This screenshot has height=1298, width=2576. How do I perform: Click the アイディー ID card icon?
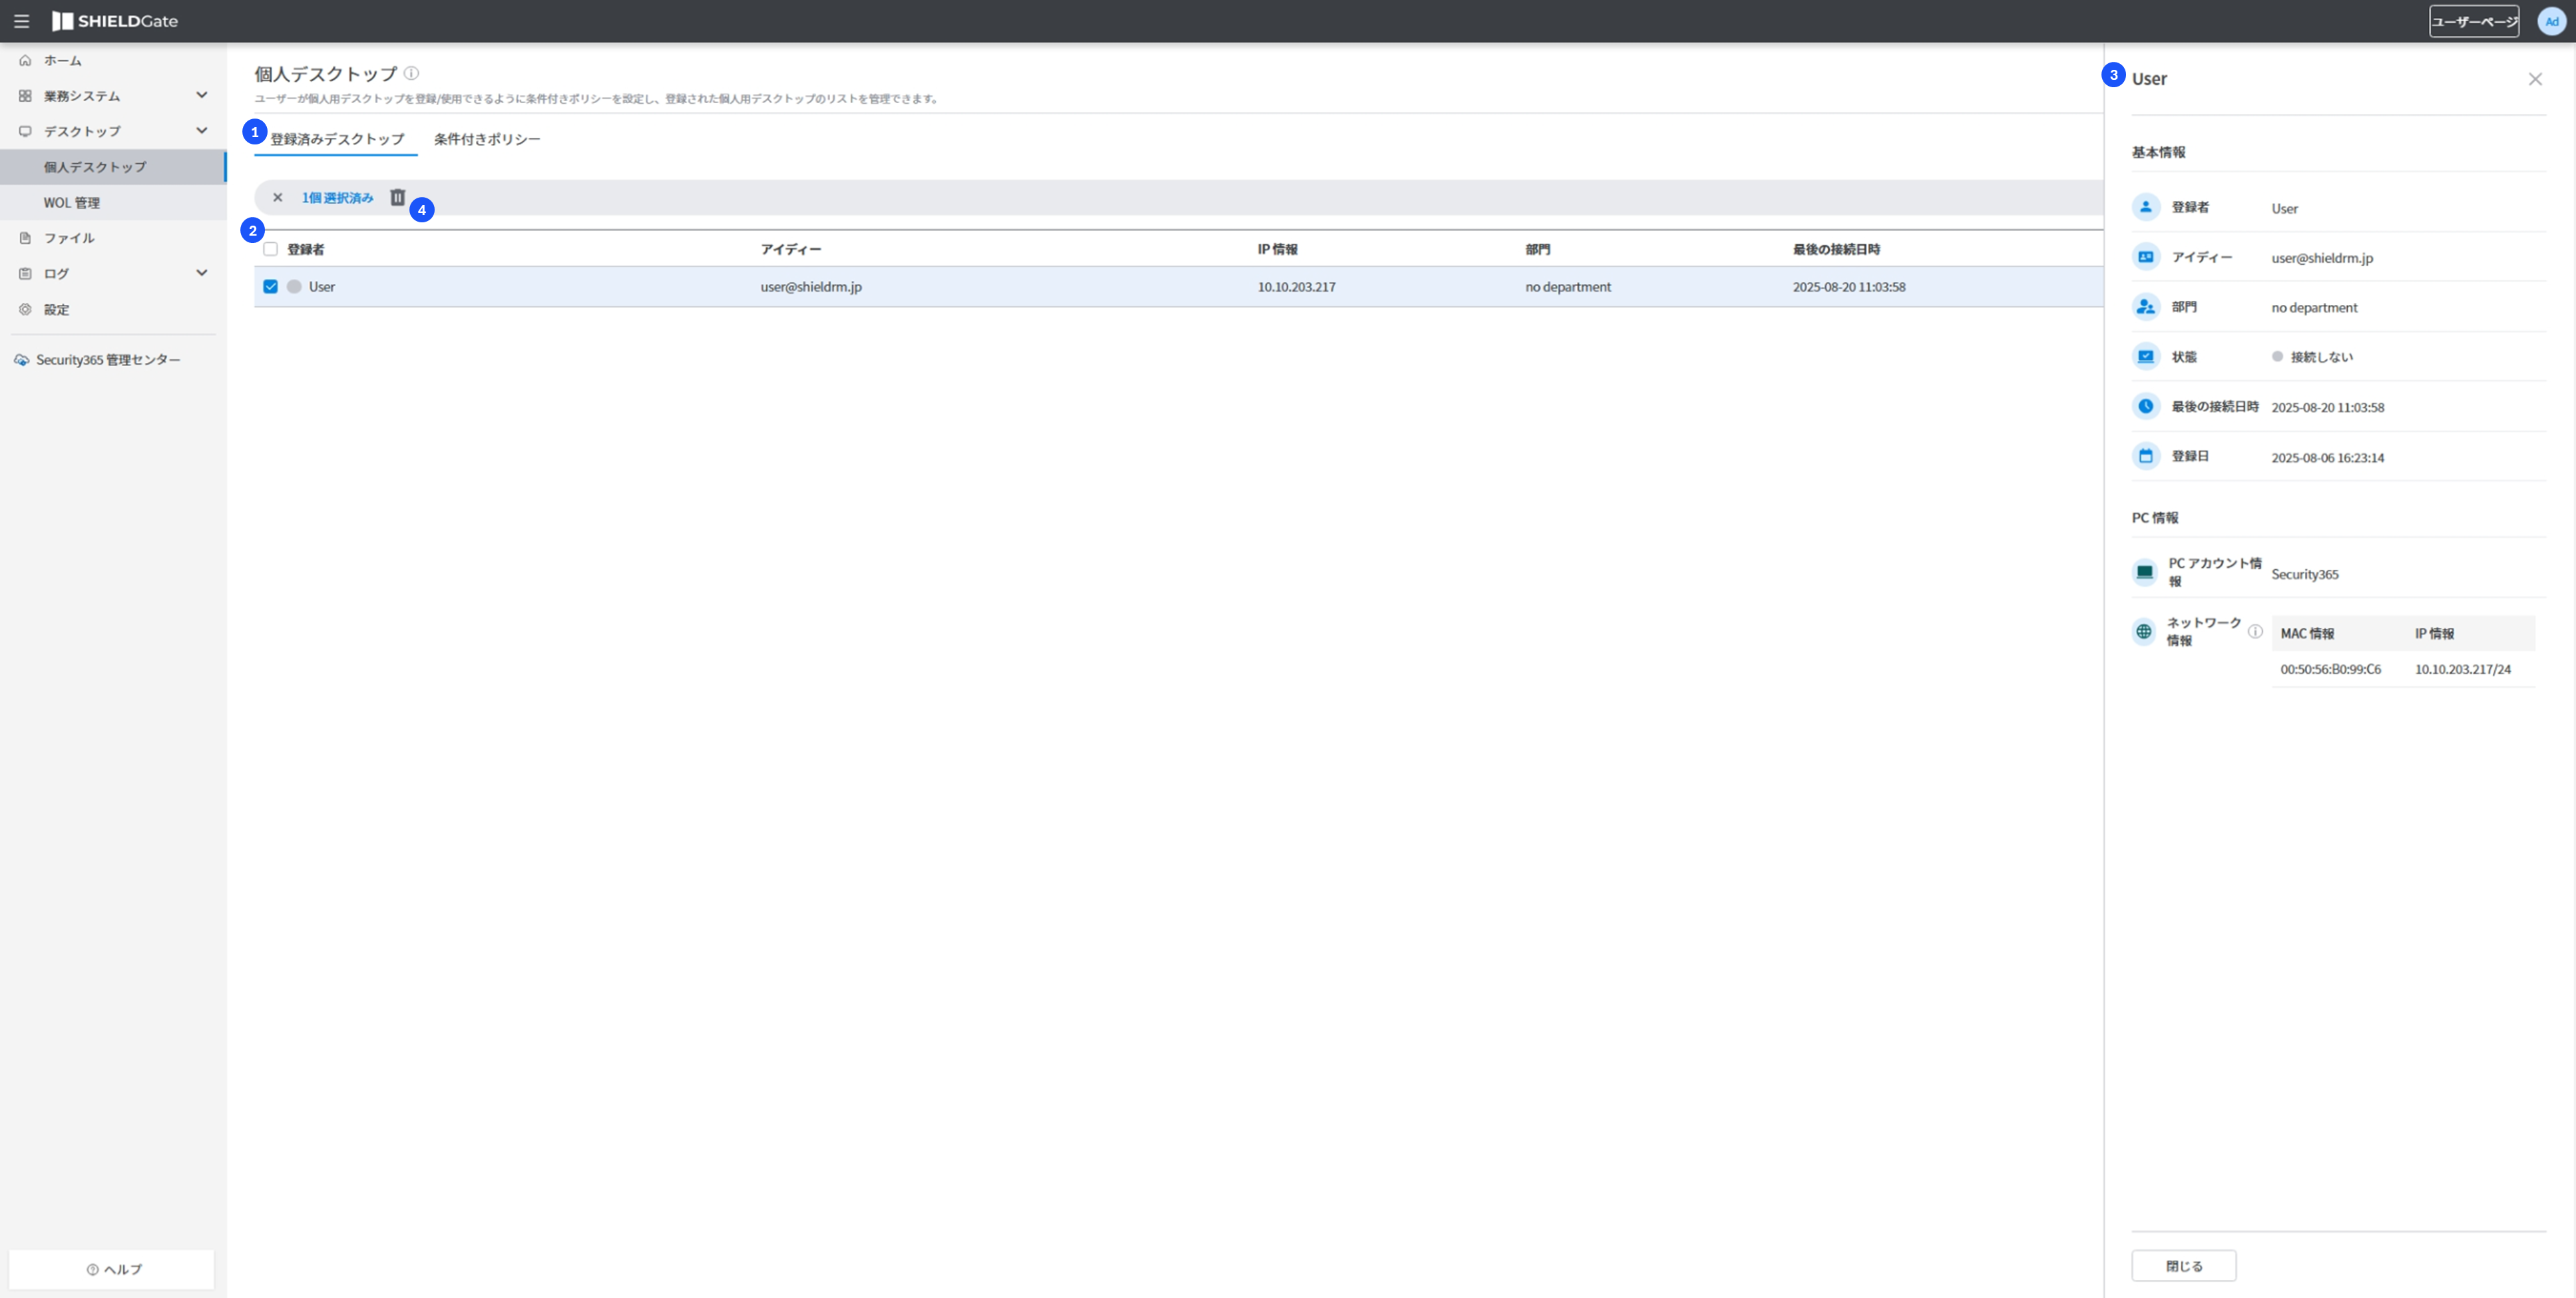point(2145,257)
